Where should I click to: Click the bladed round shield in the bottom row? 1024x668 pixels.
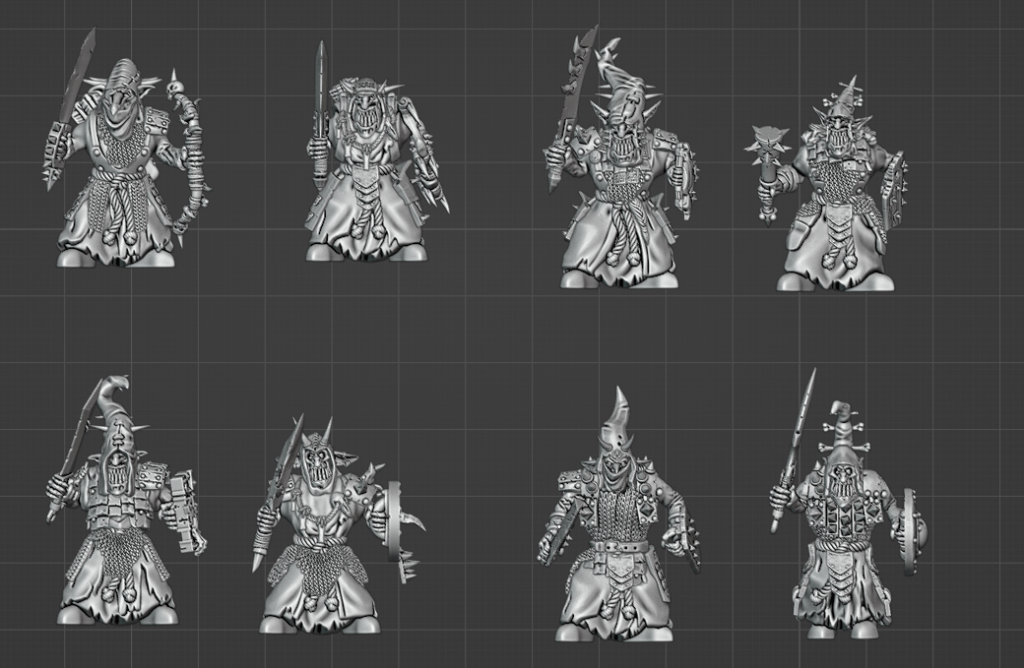pyautogui.click(x=398, y=530)
